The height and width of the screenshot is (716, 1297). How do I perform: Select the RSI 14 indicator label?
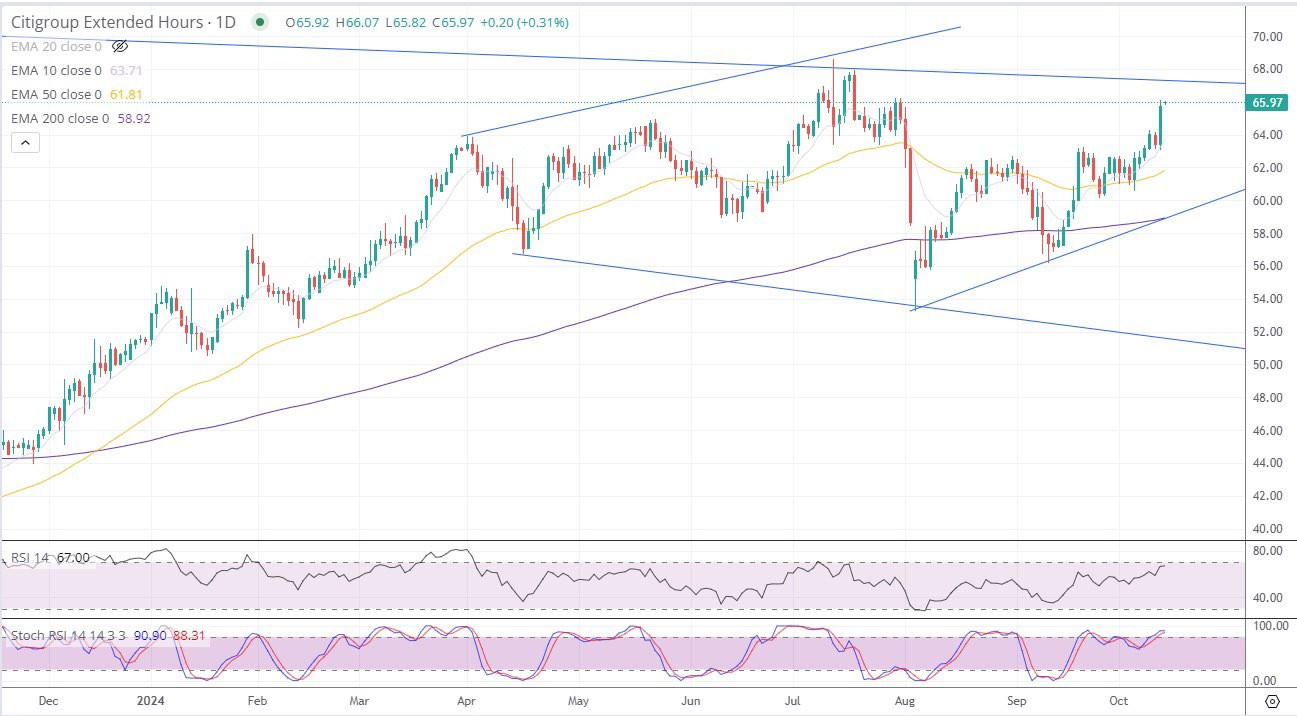pos(29,558)
